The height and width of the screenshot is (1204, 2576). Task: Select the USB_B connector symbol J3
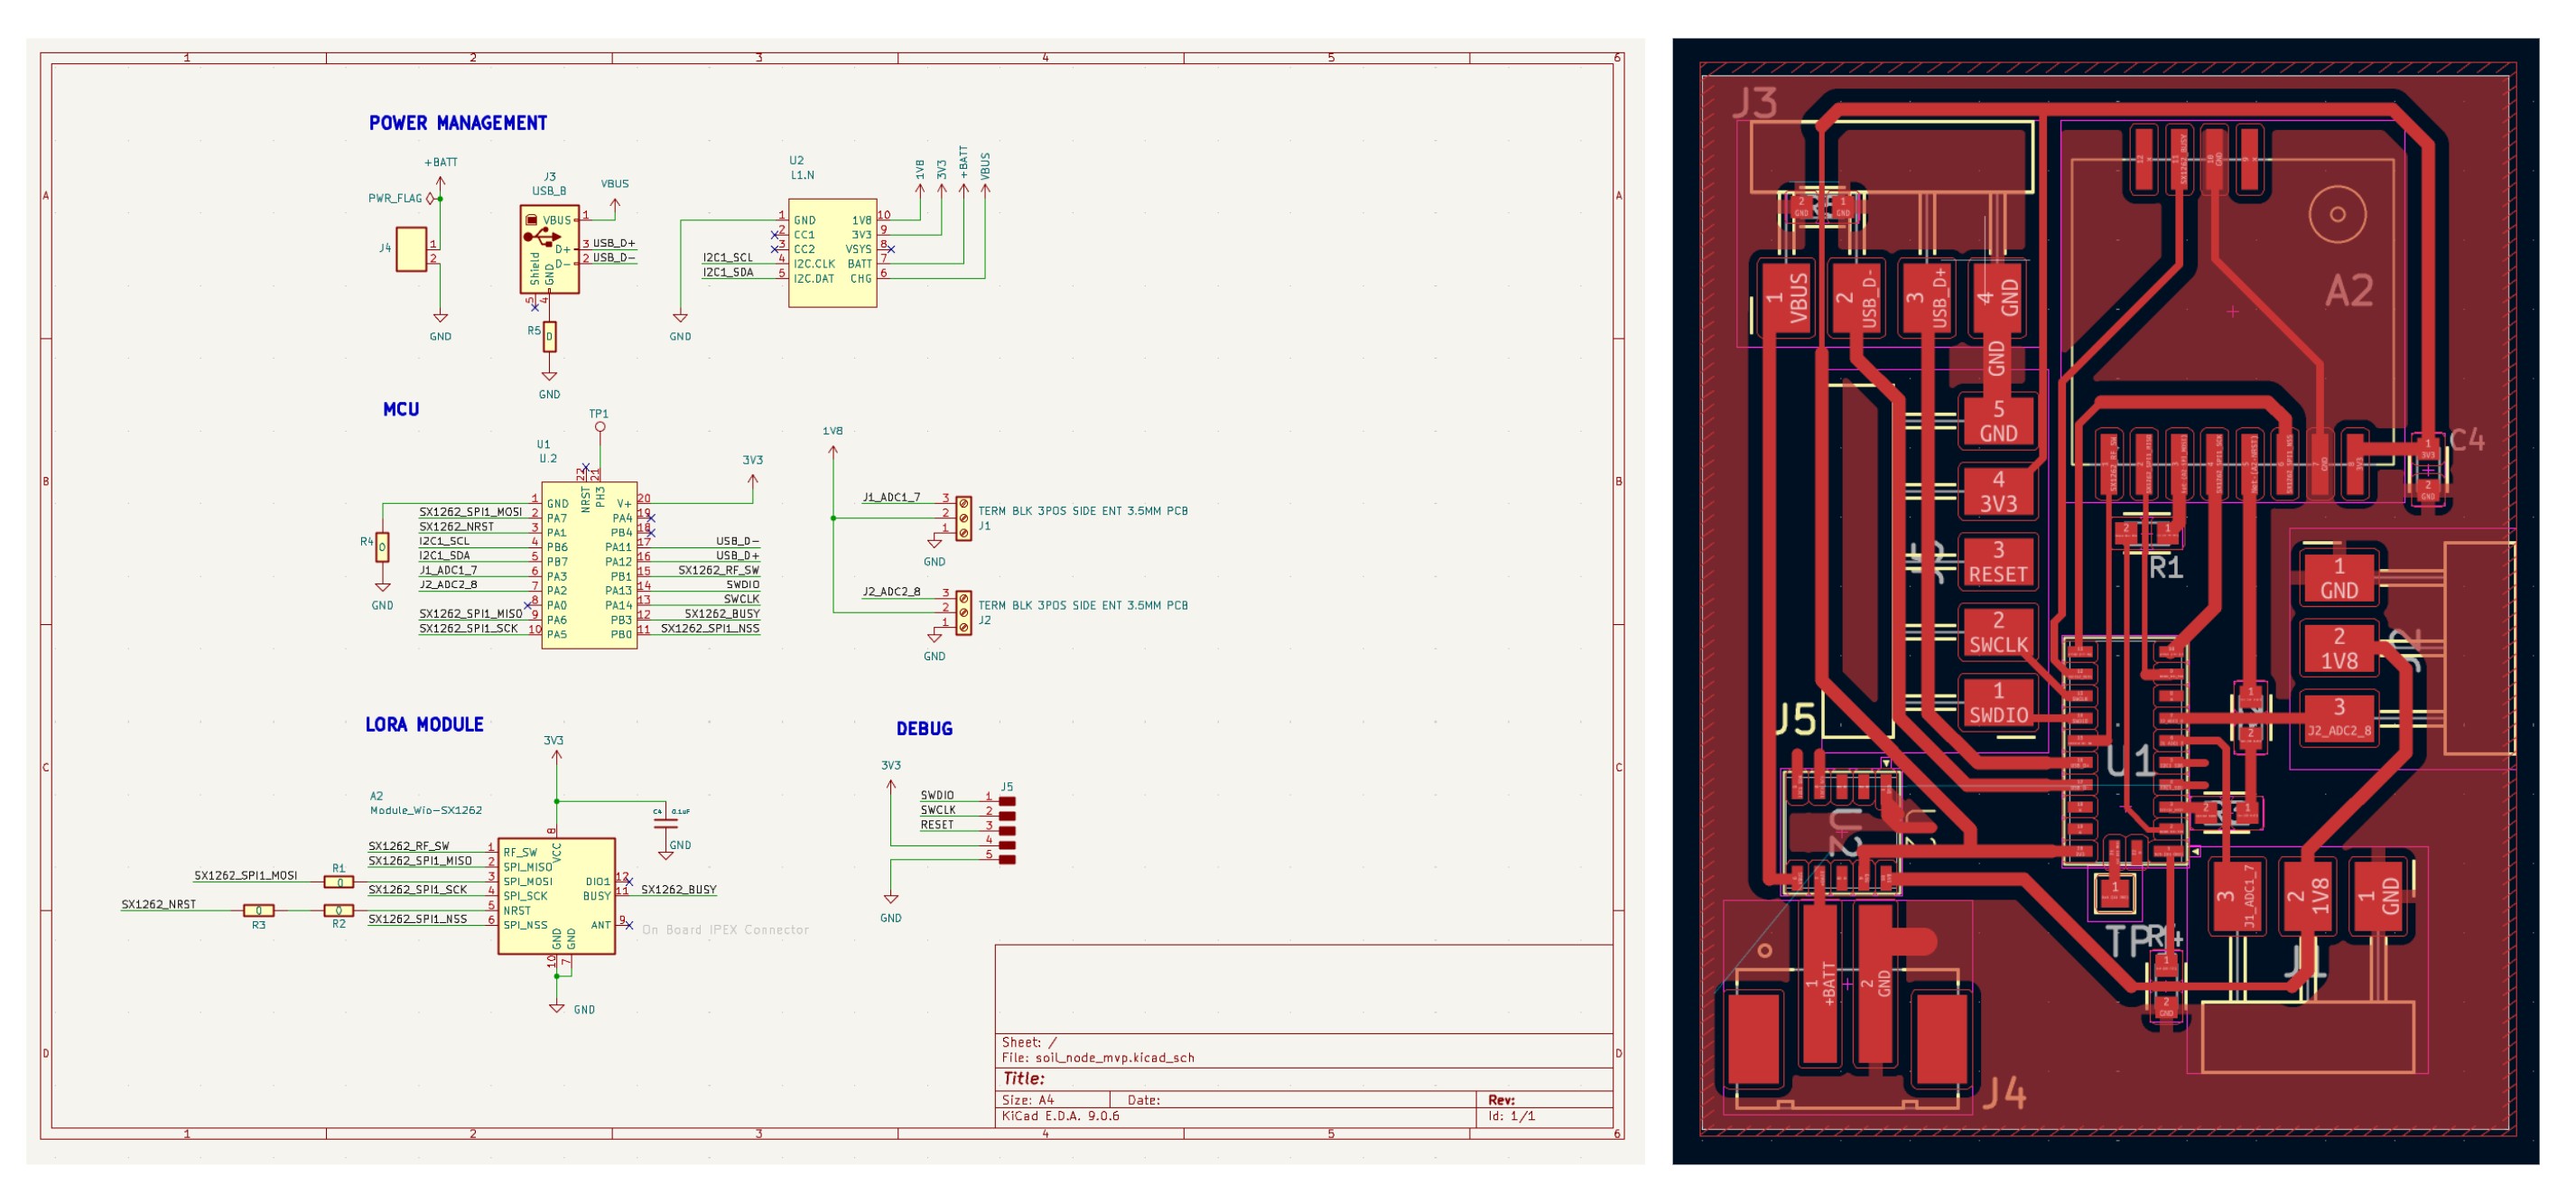551,252
